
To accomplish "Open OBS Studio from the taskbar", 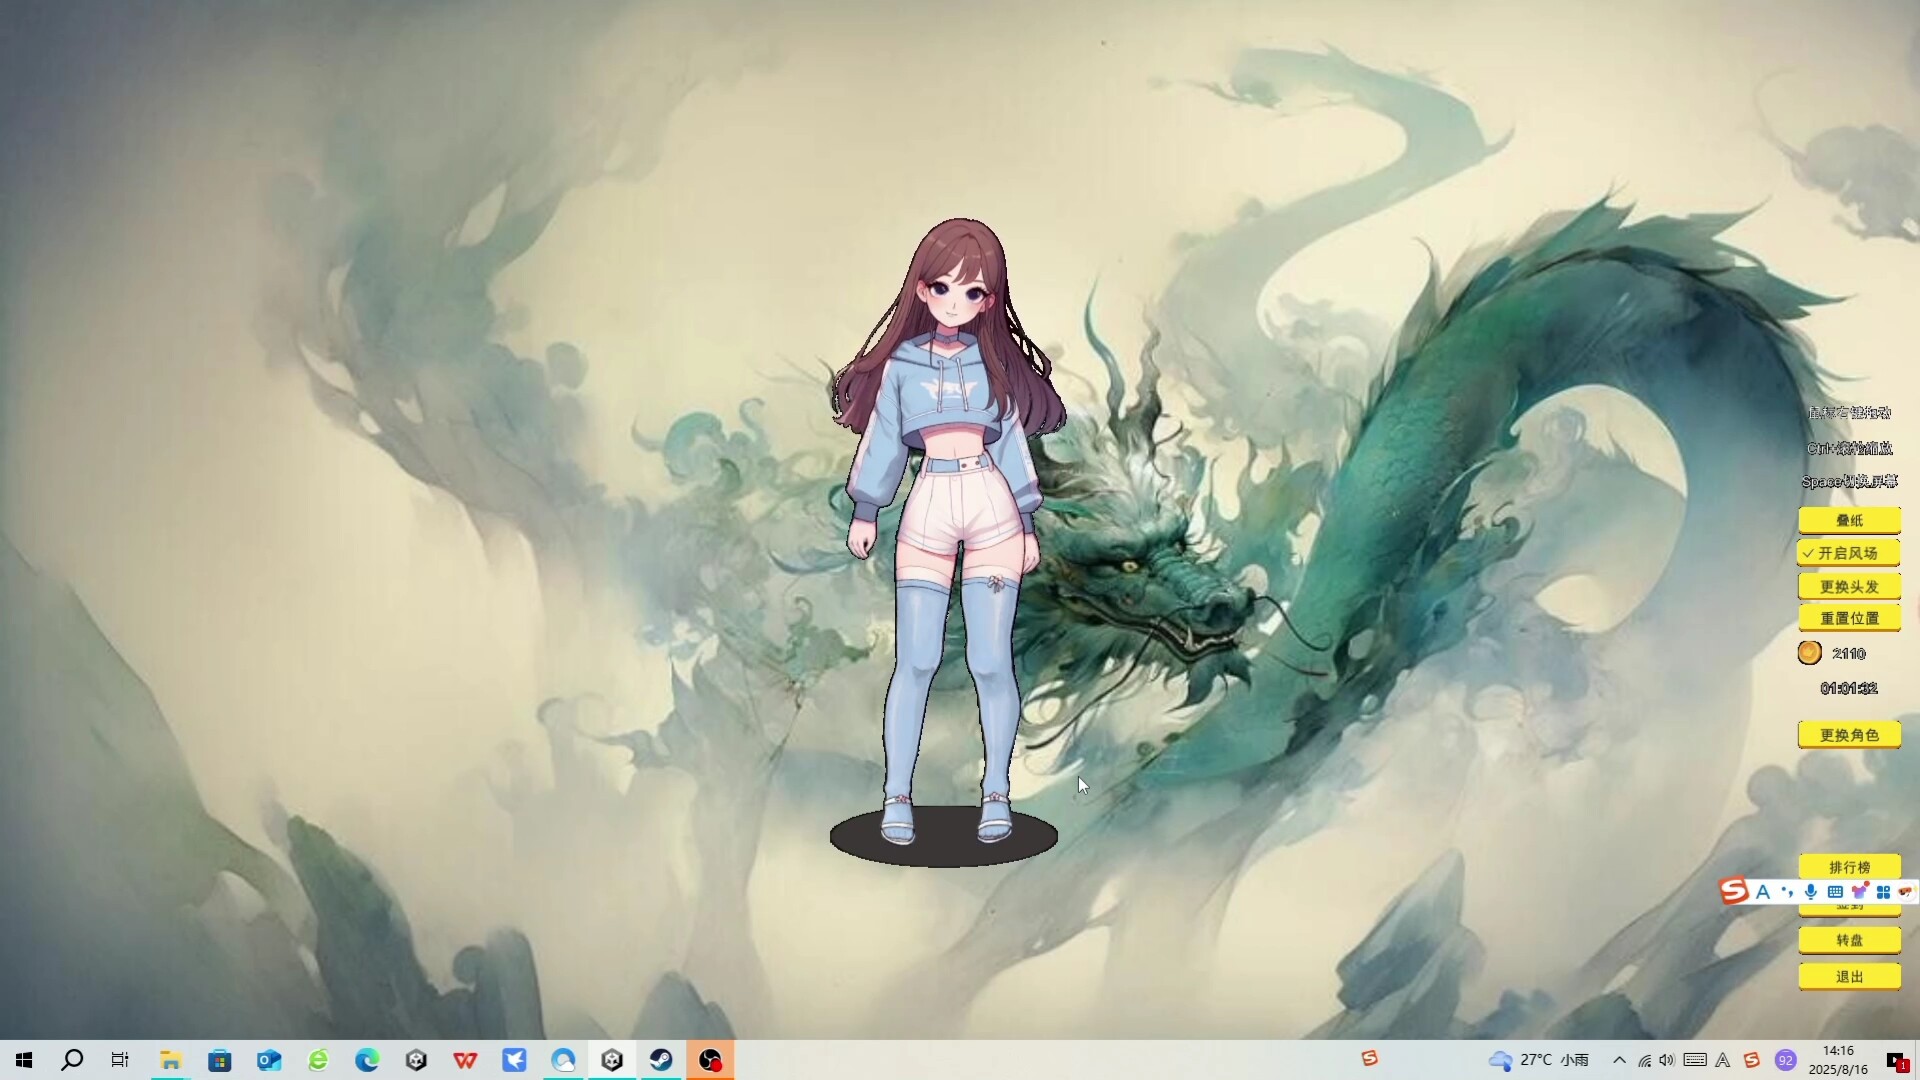I will pyautogui.click(x=711, y=1060).
